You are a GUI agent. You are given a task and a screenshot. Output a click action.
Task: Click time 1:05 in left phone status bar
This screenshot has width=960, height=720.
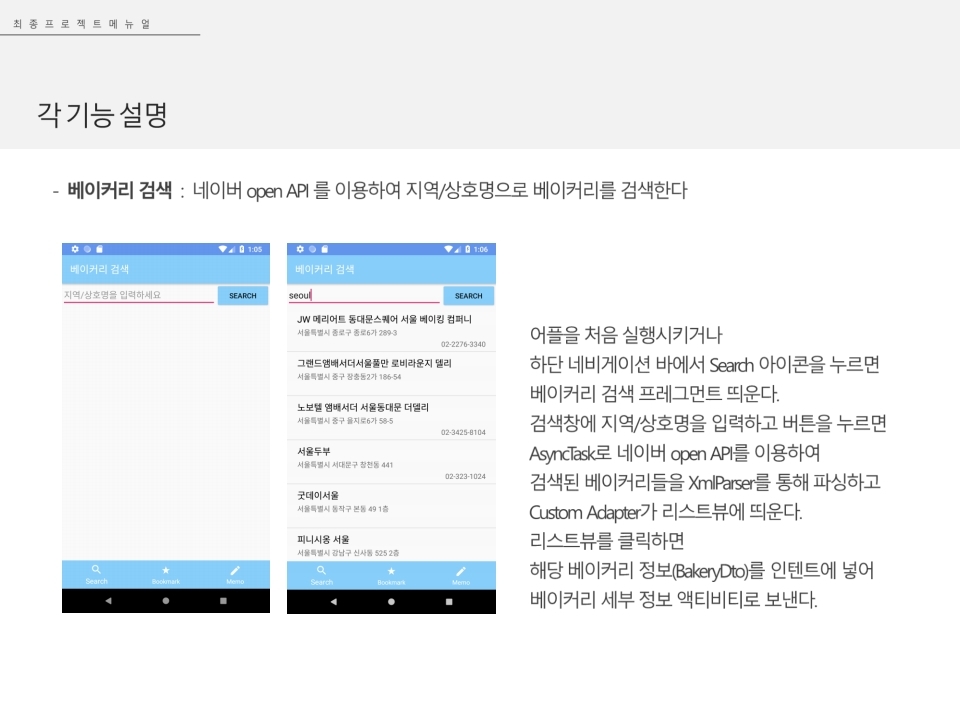point(255,249)
